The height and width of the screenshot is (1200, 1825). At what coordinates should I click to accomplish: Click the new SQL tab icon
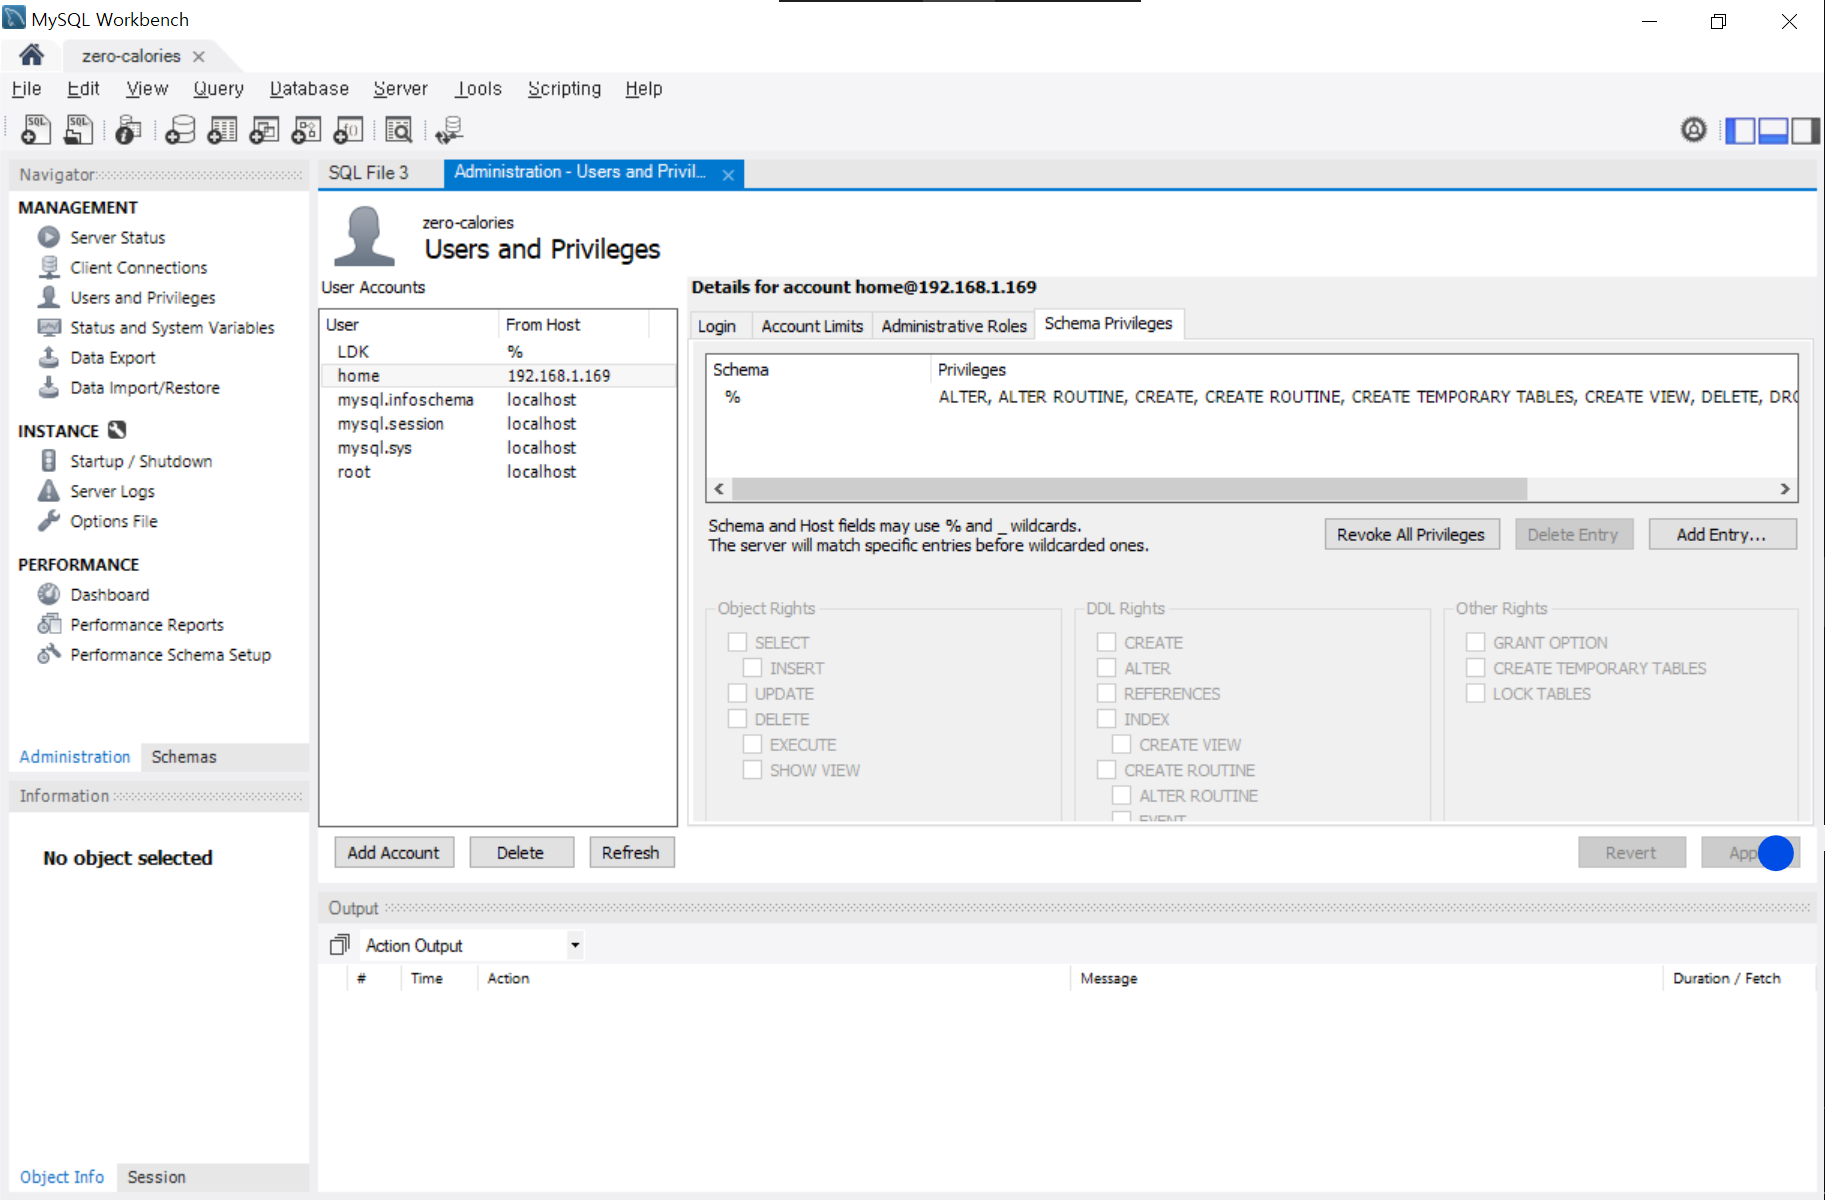pos(36,130)
